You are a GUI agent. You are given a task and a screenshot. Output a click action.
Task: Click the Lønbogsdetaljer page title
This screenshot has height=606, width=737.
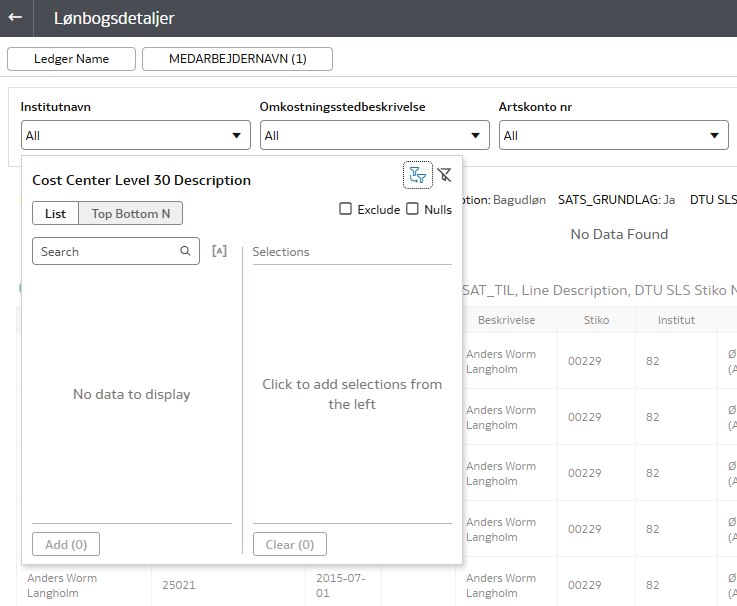click(114, 18)
